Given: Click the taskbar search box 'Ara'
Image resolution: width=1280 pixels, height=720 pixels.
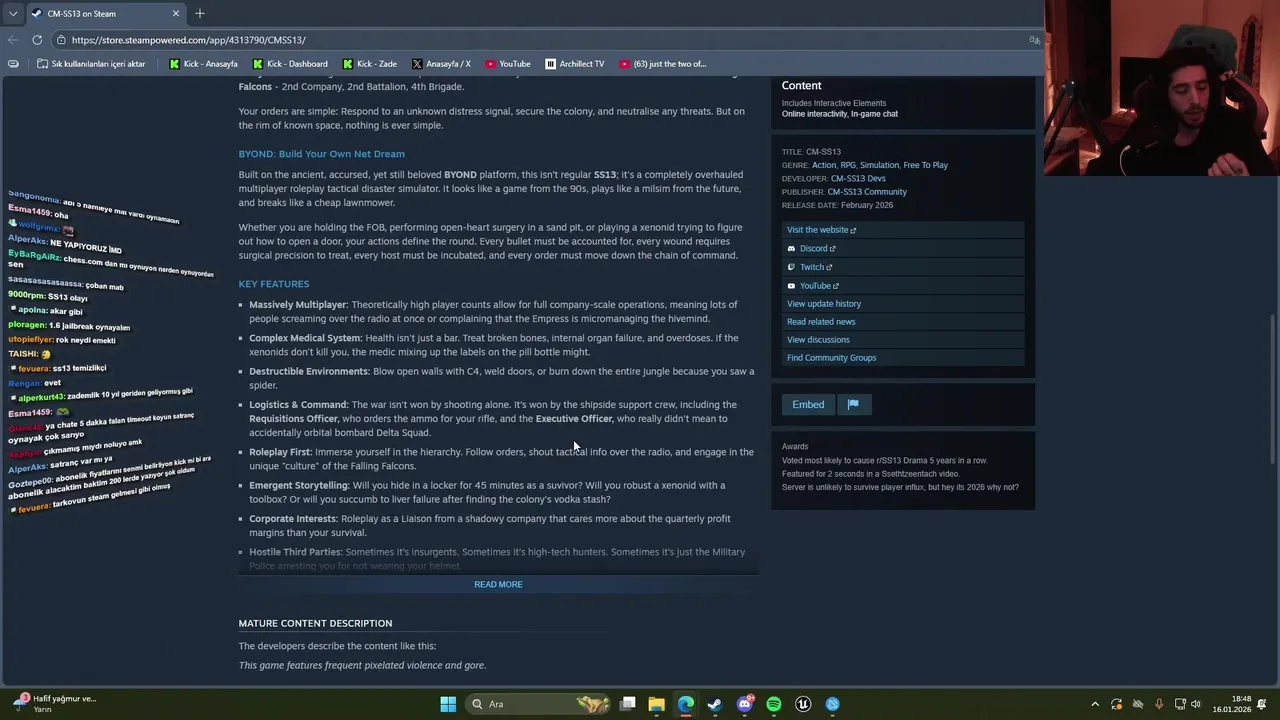Looking at the screenshot, I should click(x=540, y=704).
